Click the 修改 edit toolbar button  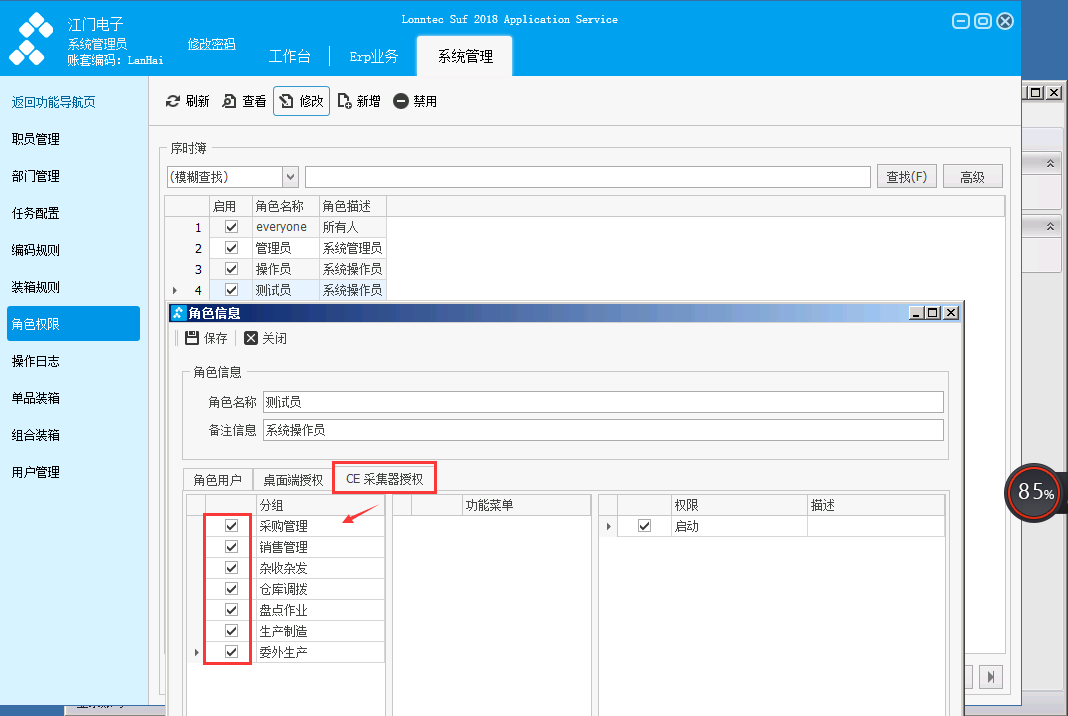point(301,101)
